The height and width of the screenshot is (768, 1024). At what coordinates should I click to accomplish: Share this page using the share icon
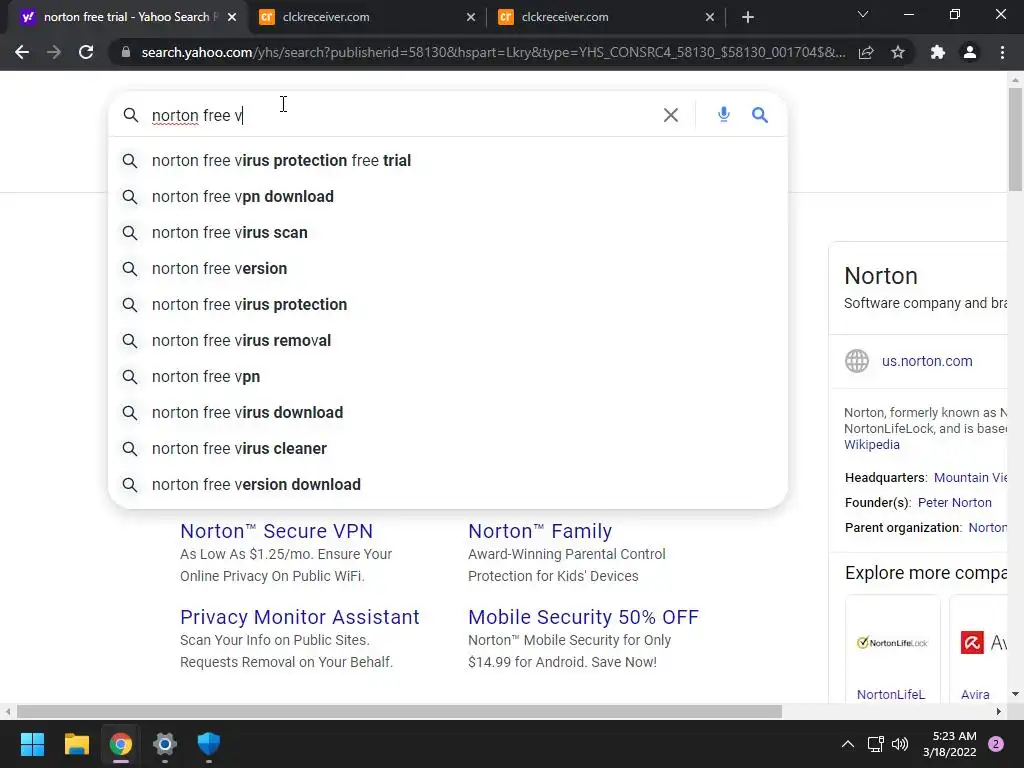click(x=866, y=52)
